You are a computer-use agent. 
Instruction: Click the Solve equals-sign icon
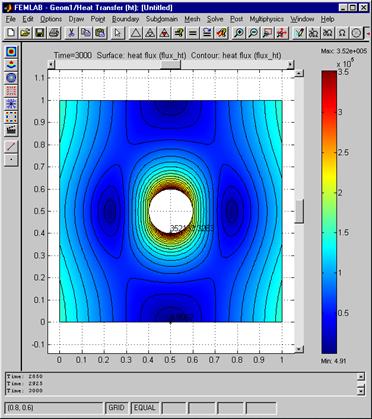[192, 33]
